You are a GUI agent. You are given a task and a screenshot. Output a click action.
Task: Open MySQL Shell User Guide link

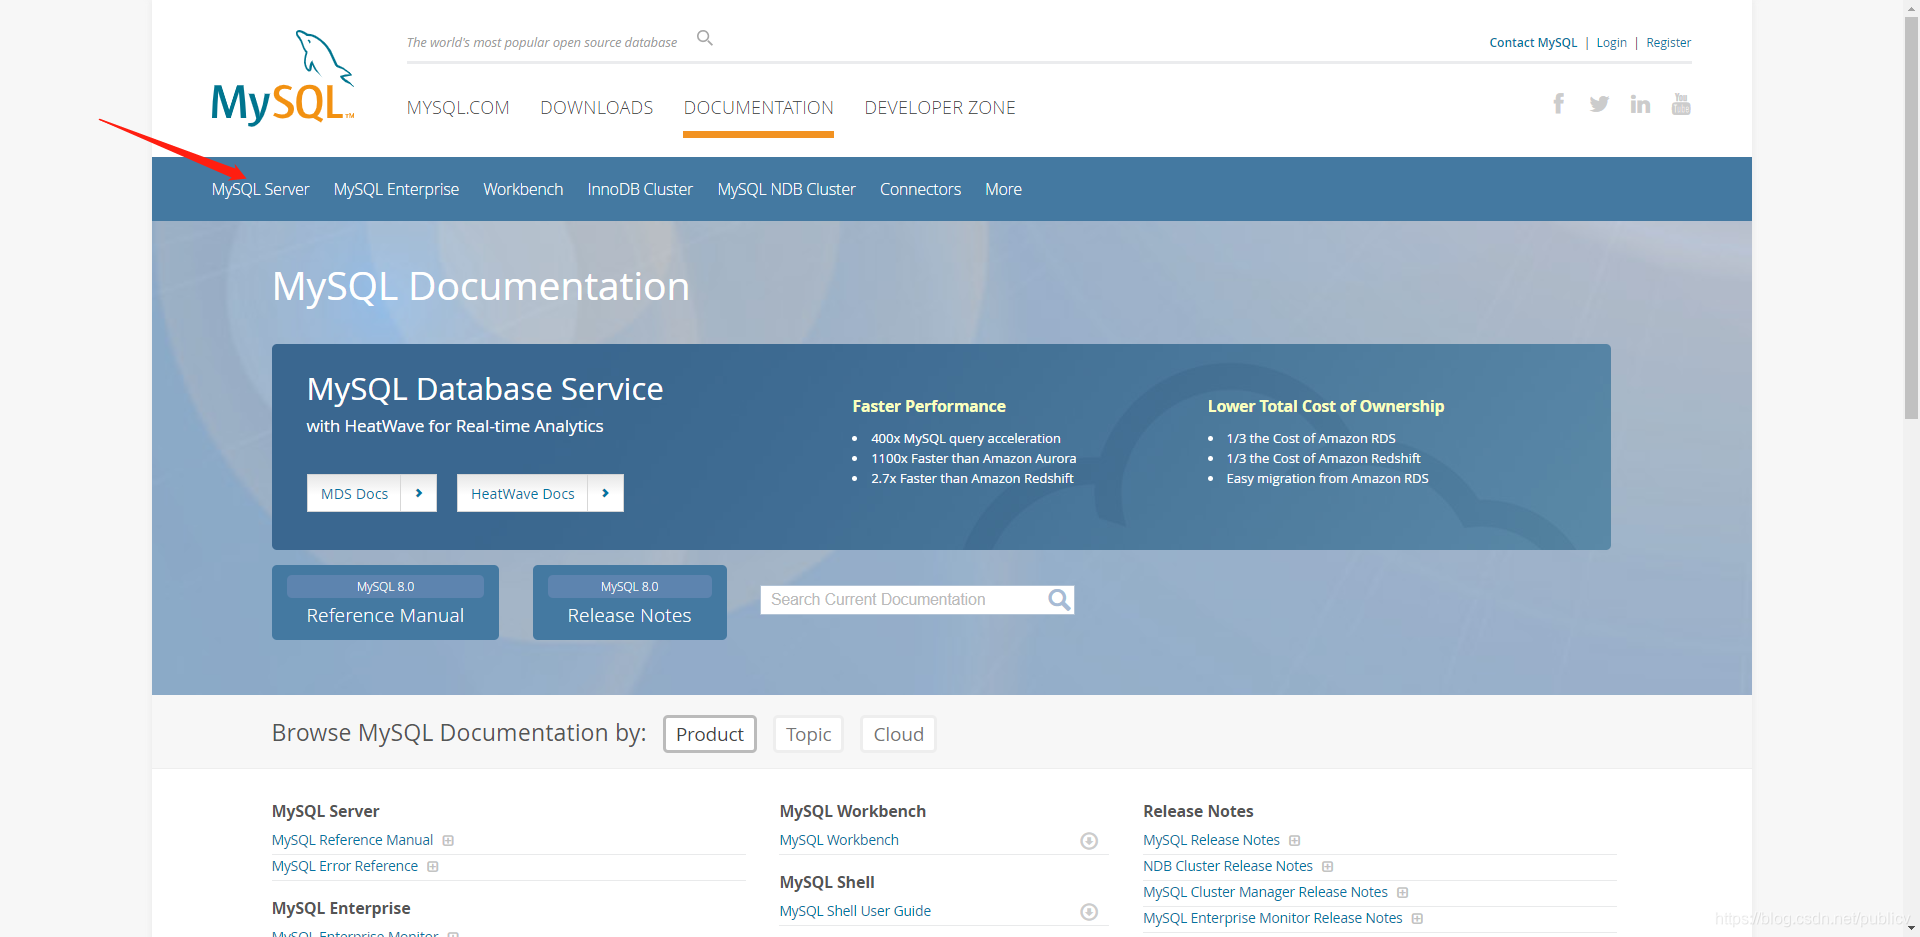(855, 912)
